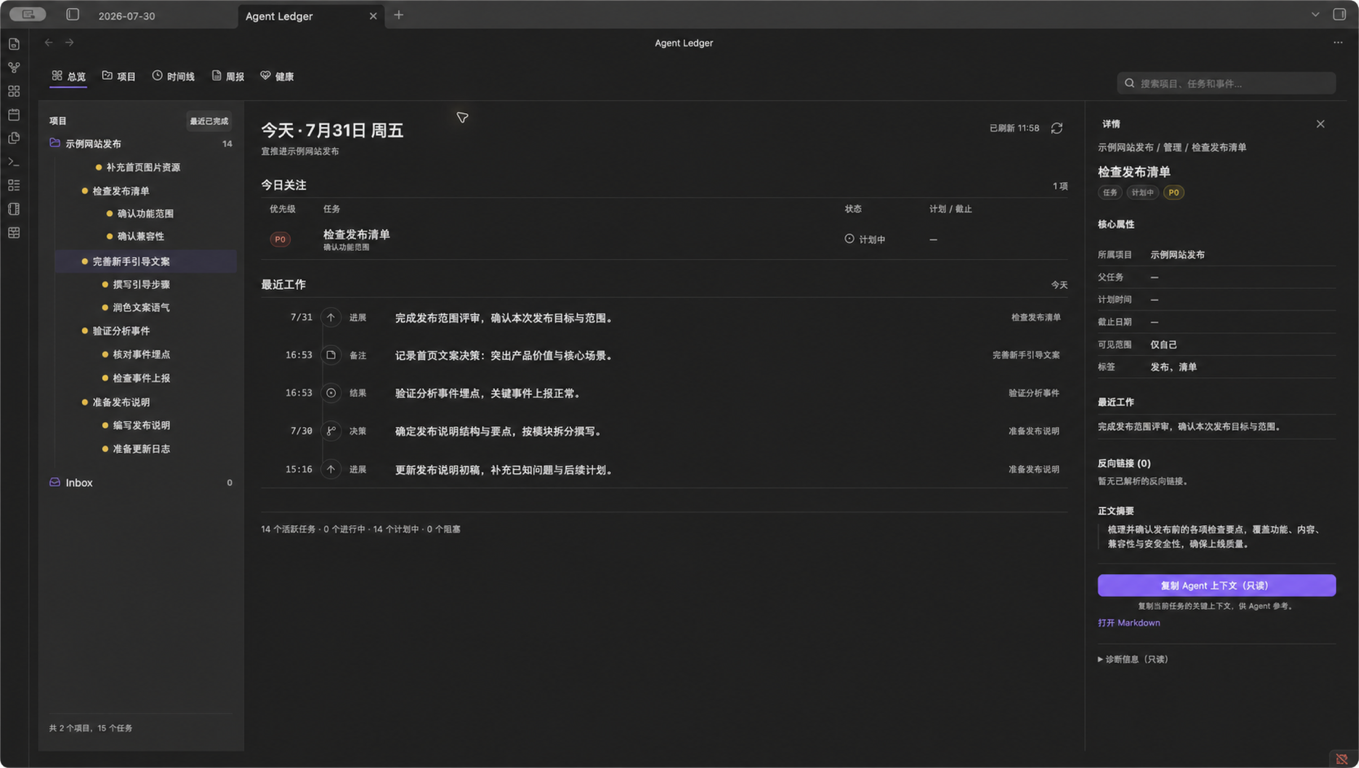The height and width of the screenshot is (768, 1359).
Task: Click 复制 Agent 上下文（只读）button
Action: (1216, 585)
